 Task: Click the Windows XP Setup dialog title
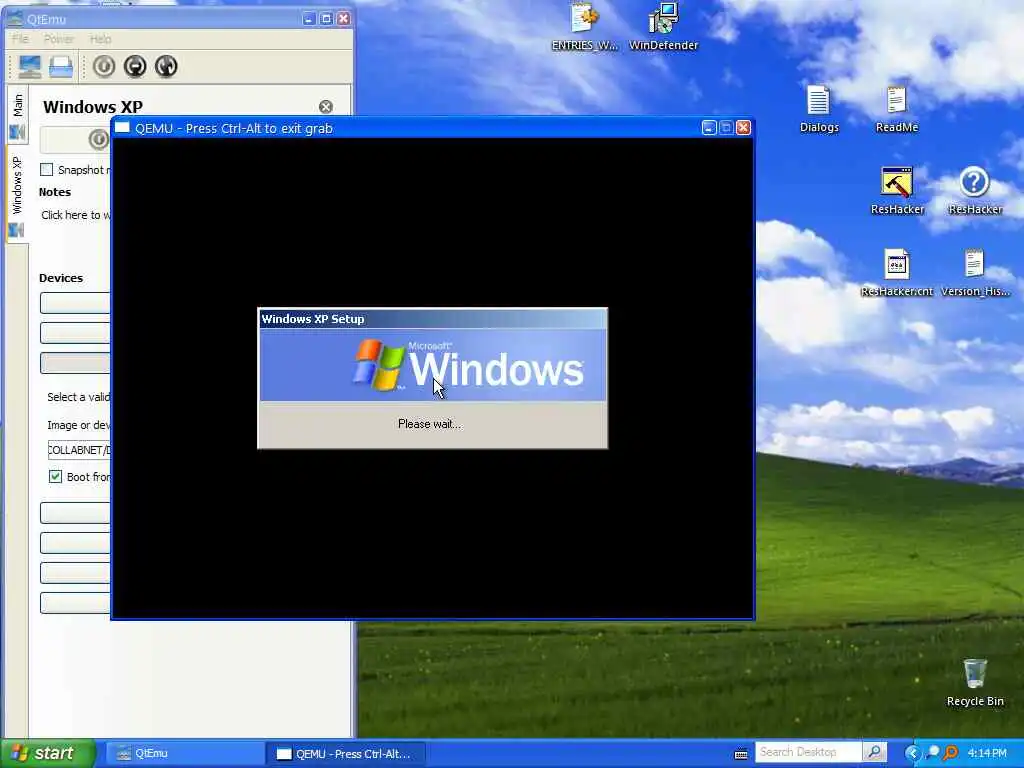click(x=313, y=319)
